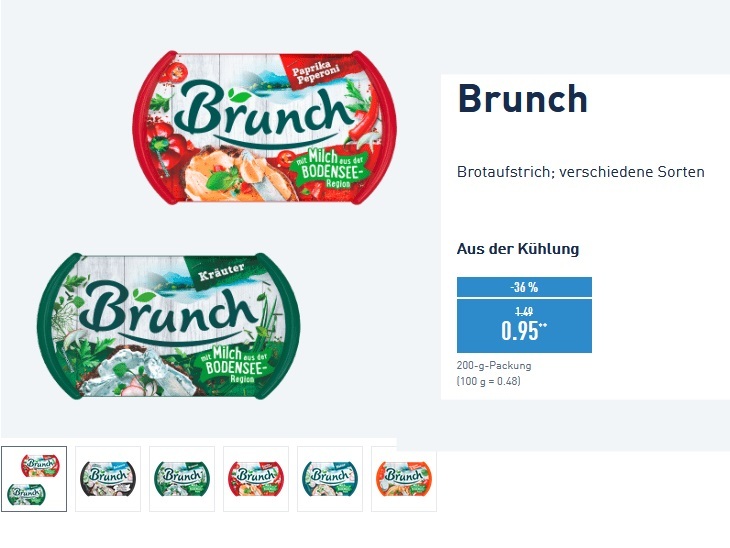The height and width of the screenshot is (548, 730).
Task: Click the large Kräuter Brunch pack image
Action: [x=168, y=326]
